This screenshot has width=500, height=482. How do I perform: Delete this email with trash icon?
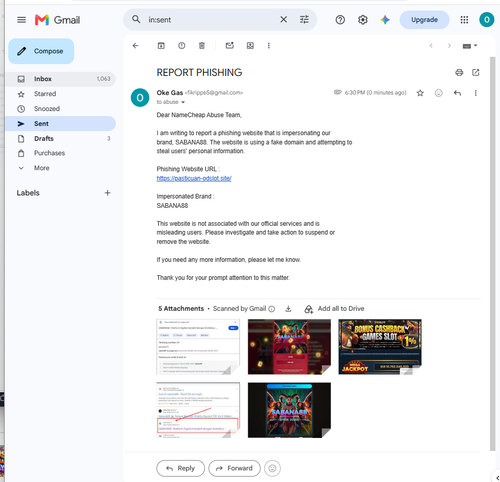tap(202, 46)
